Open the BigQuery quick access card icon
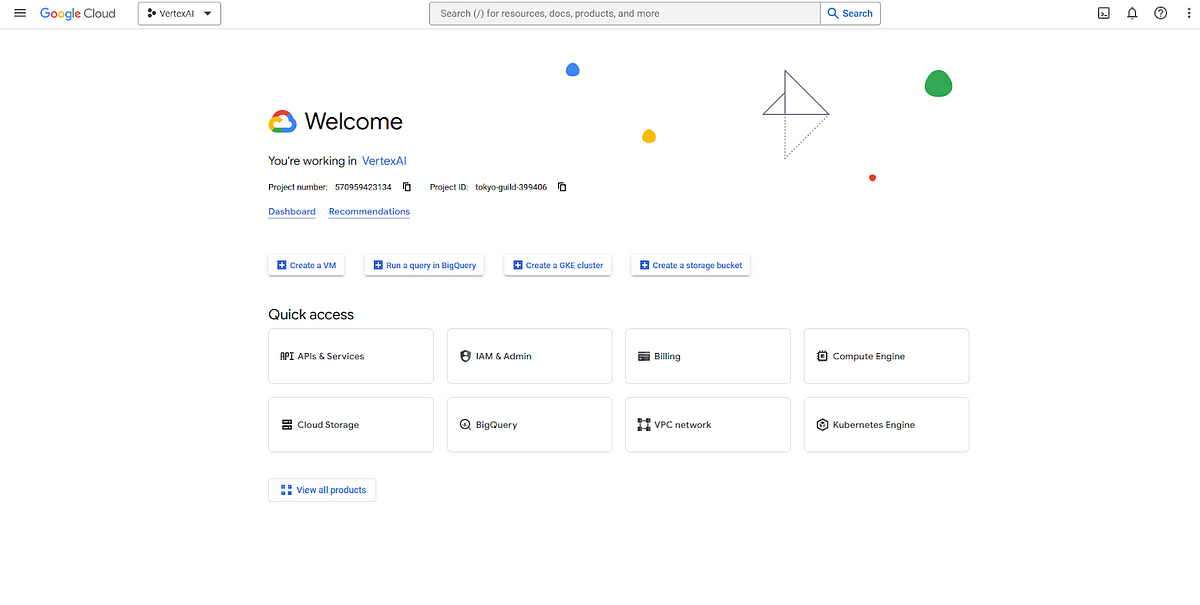Viewport: 1200px width, 605px height. pyautogui.click(x=465, y=424)
